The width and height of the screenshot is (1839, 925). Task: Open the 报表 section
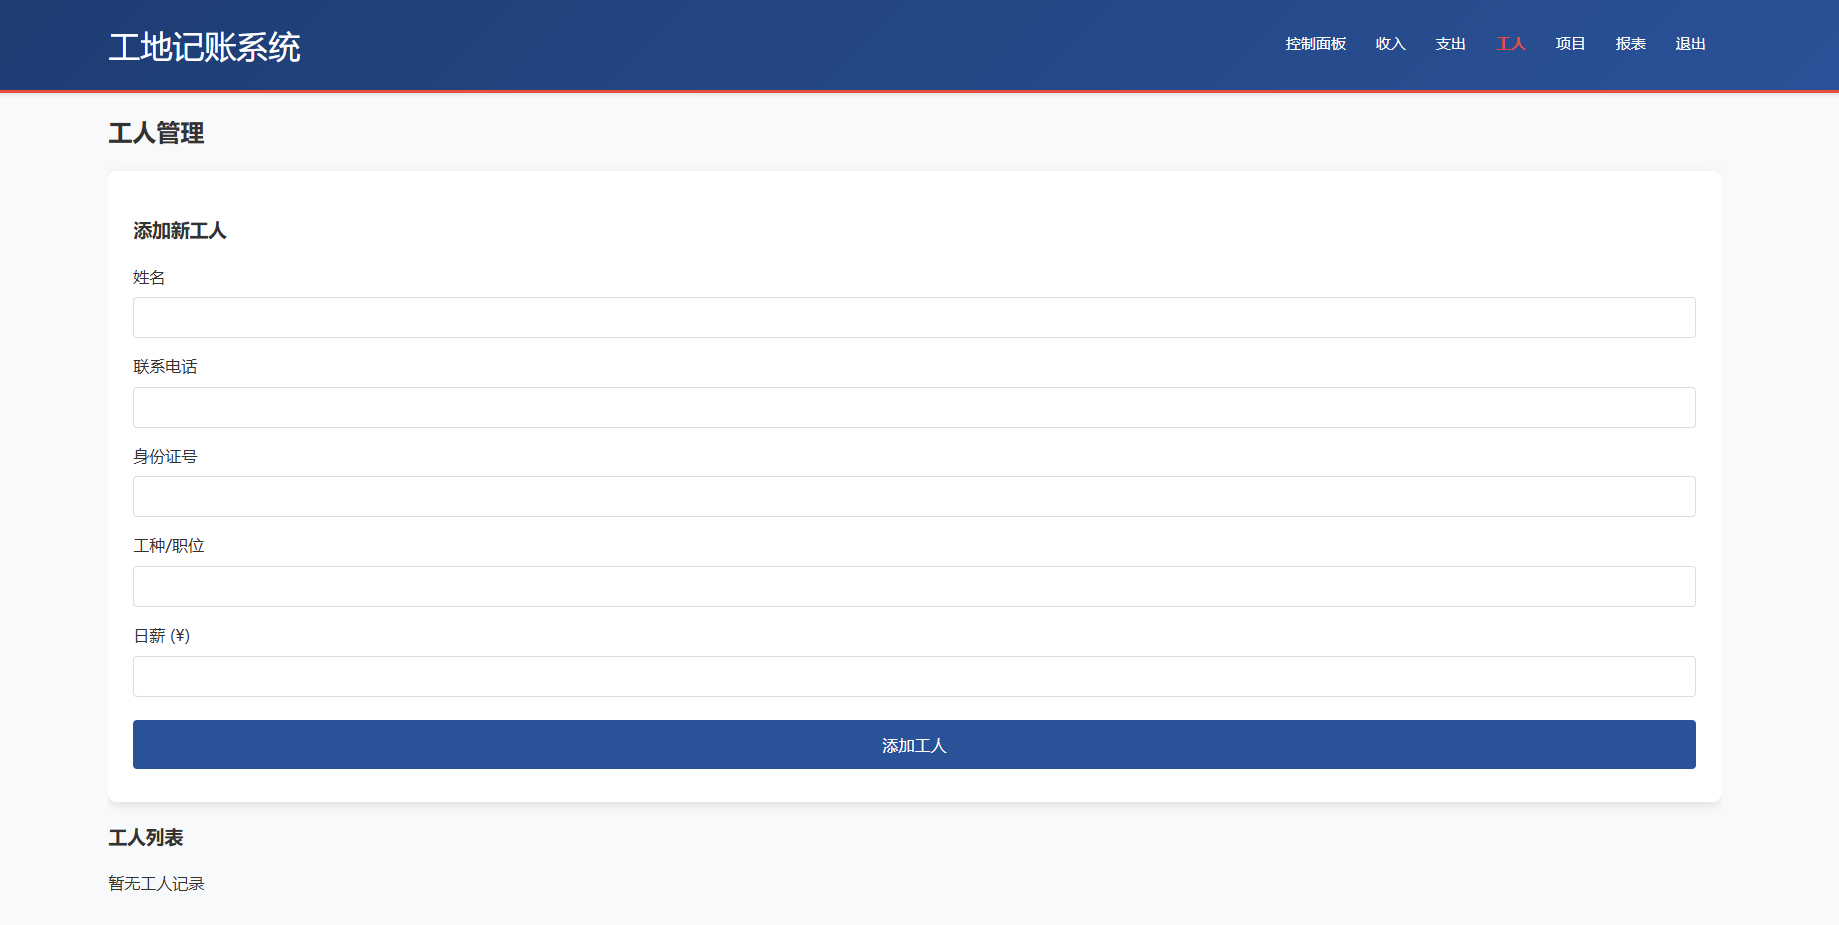point(1630,44)
